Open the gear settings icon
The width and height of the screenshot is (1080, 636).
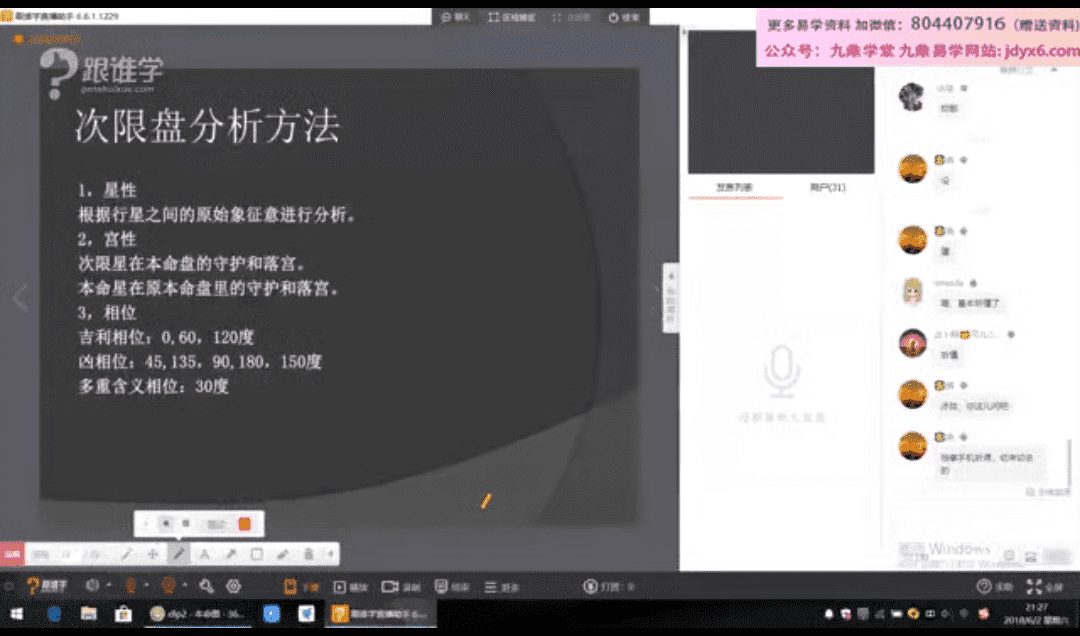[x=234, y=587]
